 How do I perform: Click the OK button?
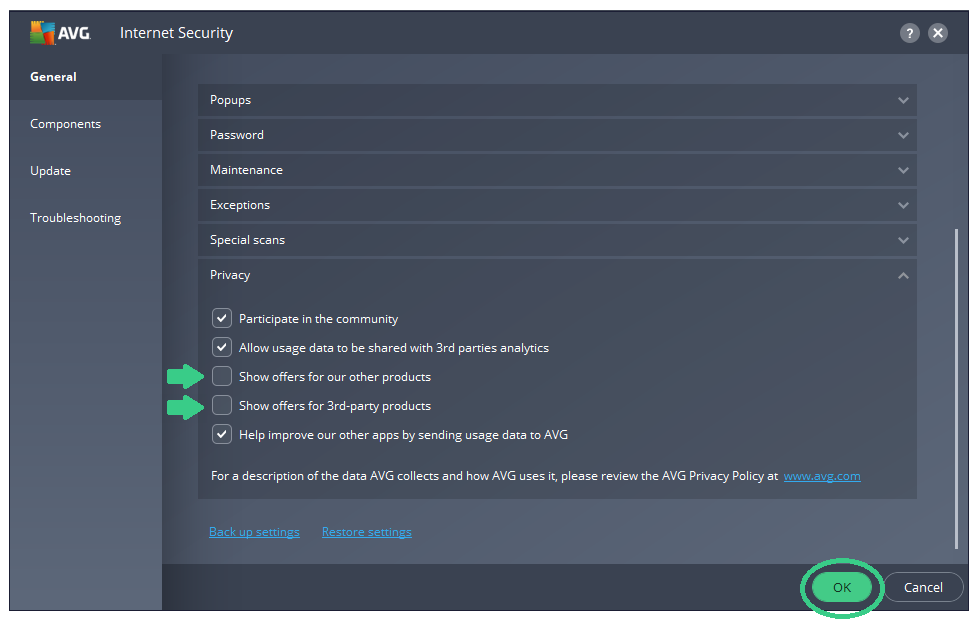coord(841,587)
